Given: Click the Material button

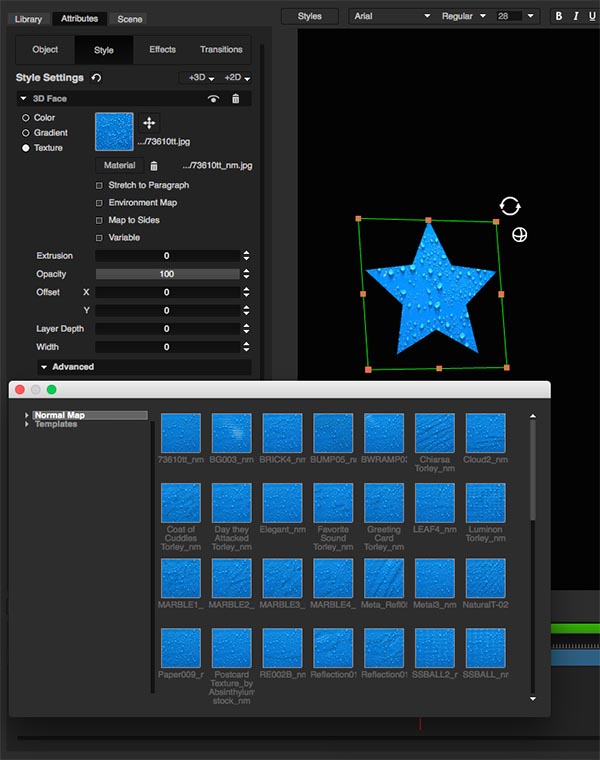Looking at the screenshot, I should [120, 166].
